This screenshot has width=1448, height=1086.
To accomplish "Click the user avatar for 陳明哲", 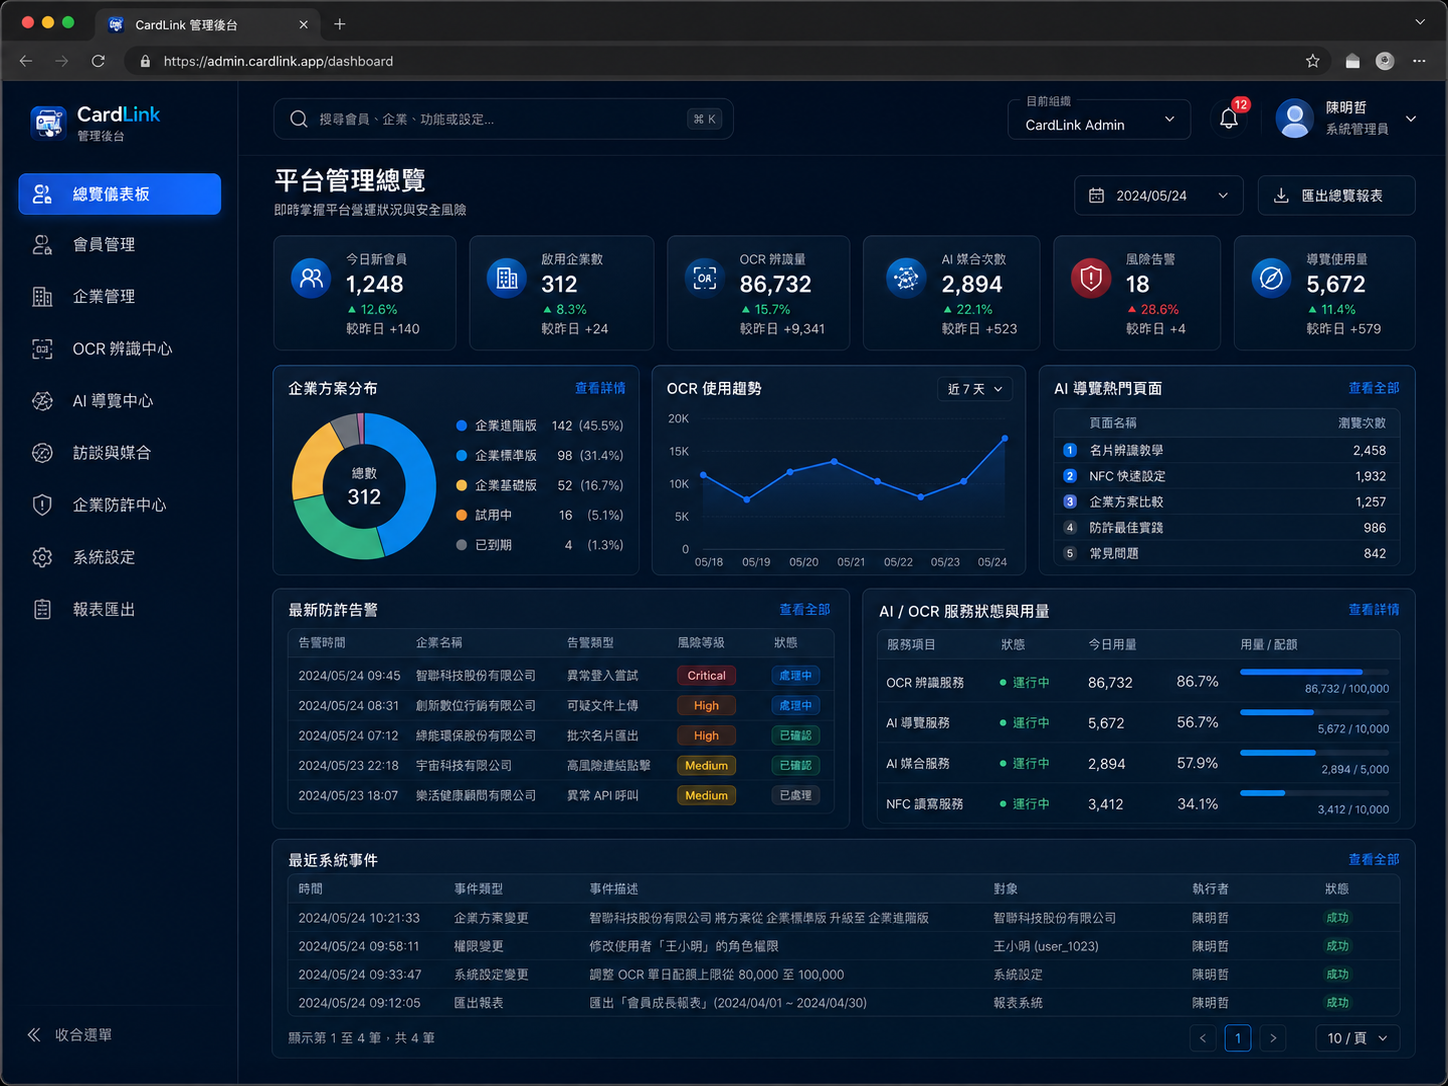I will pos(1294,119).
